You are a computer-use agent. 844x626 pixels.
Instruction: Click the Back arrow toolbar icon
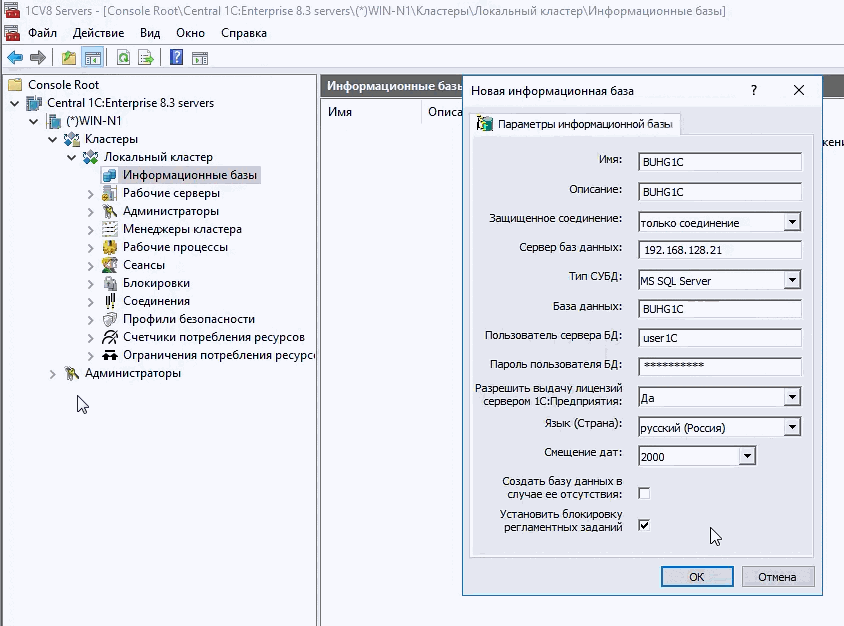point(15,57)
